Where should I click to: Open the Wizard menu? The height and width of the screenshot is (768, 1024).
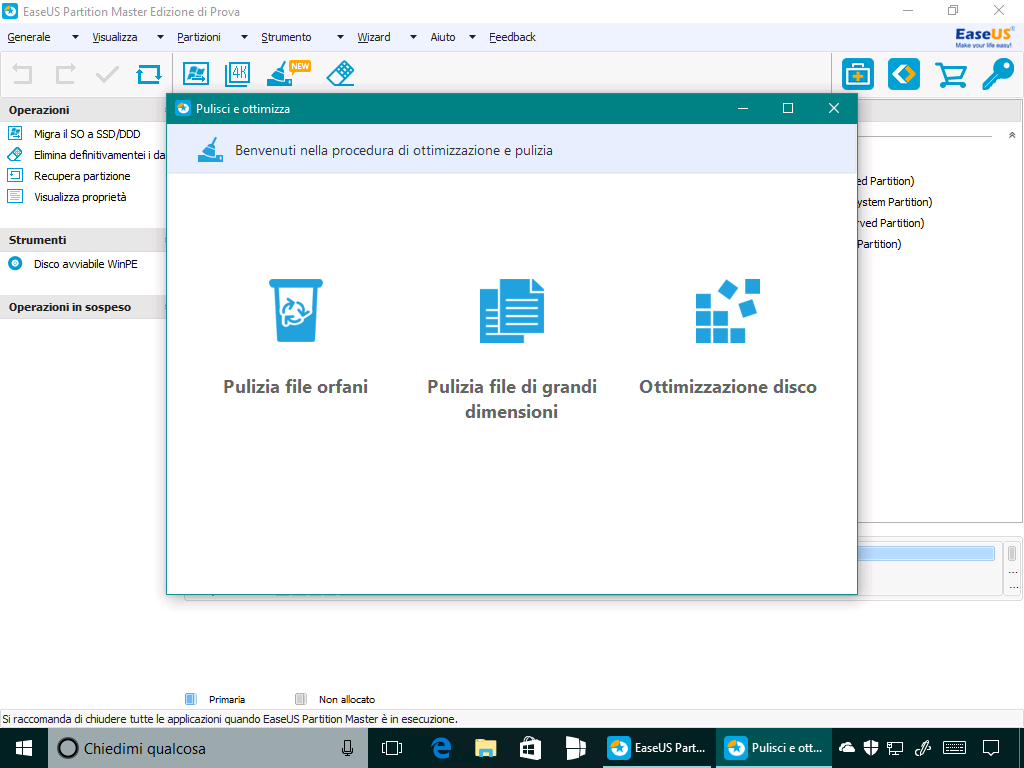(x=374, y=37)
